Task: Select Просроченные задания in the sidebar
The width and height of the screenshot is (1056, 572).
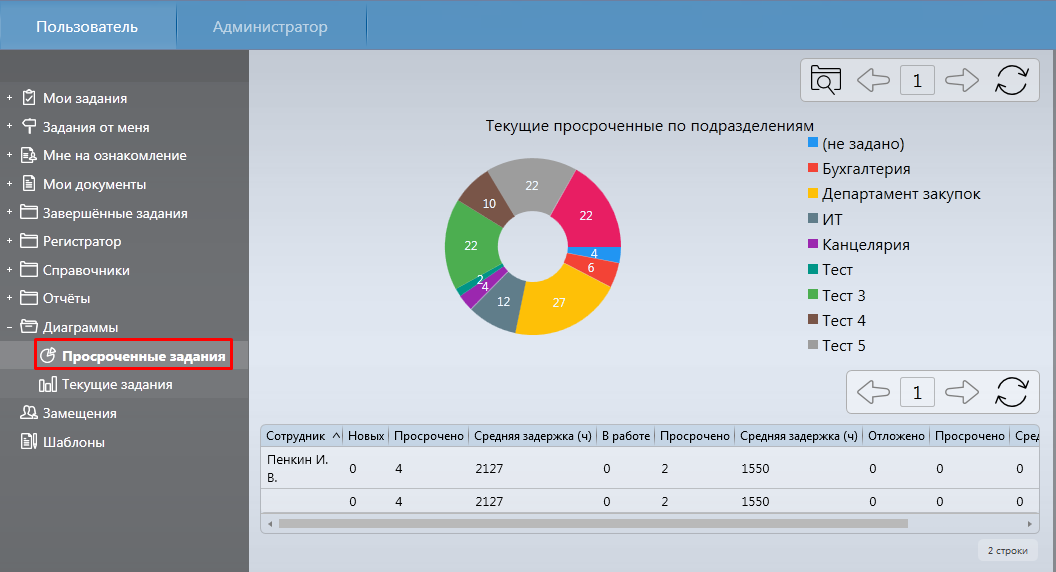Action: 142,356
